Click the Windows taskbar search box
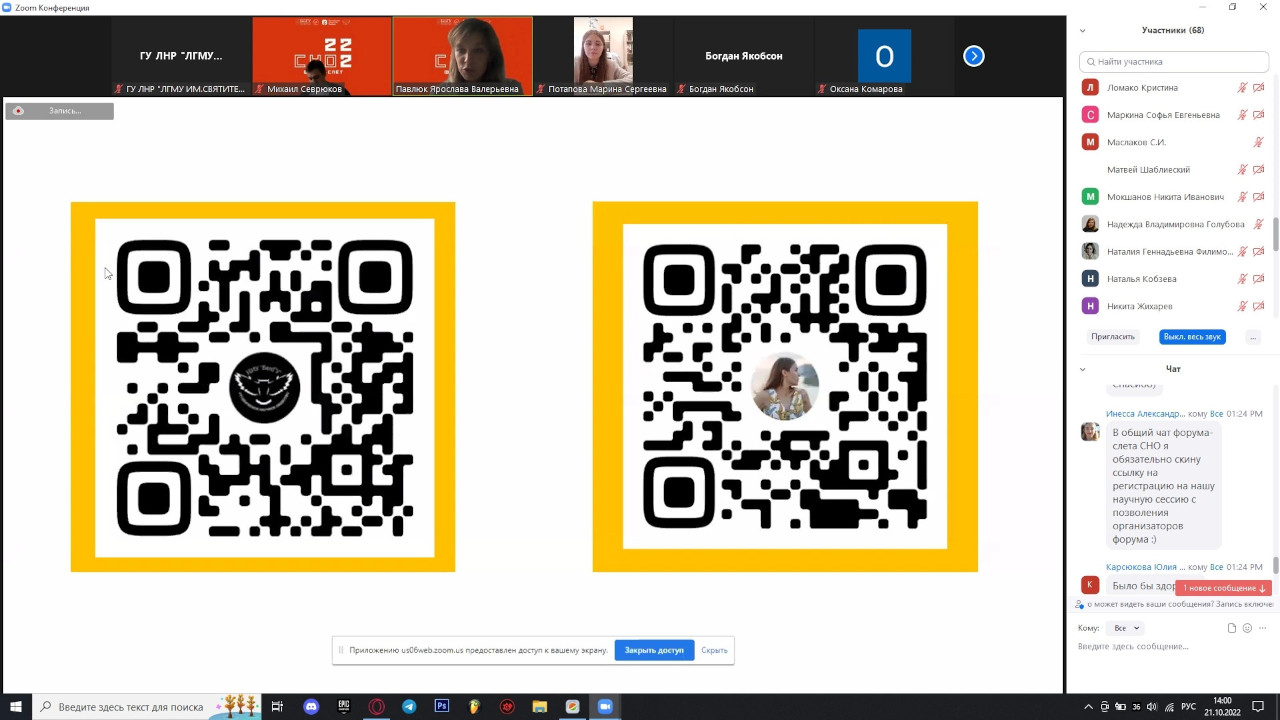 (147, 707)
